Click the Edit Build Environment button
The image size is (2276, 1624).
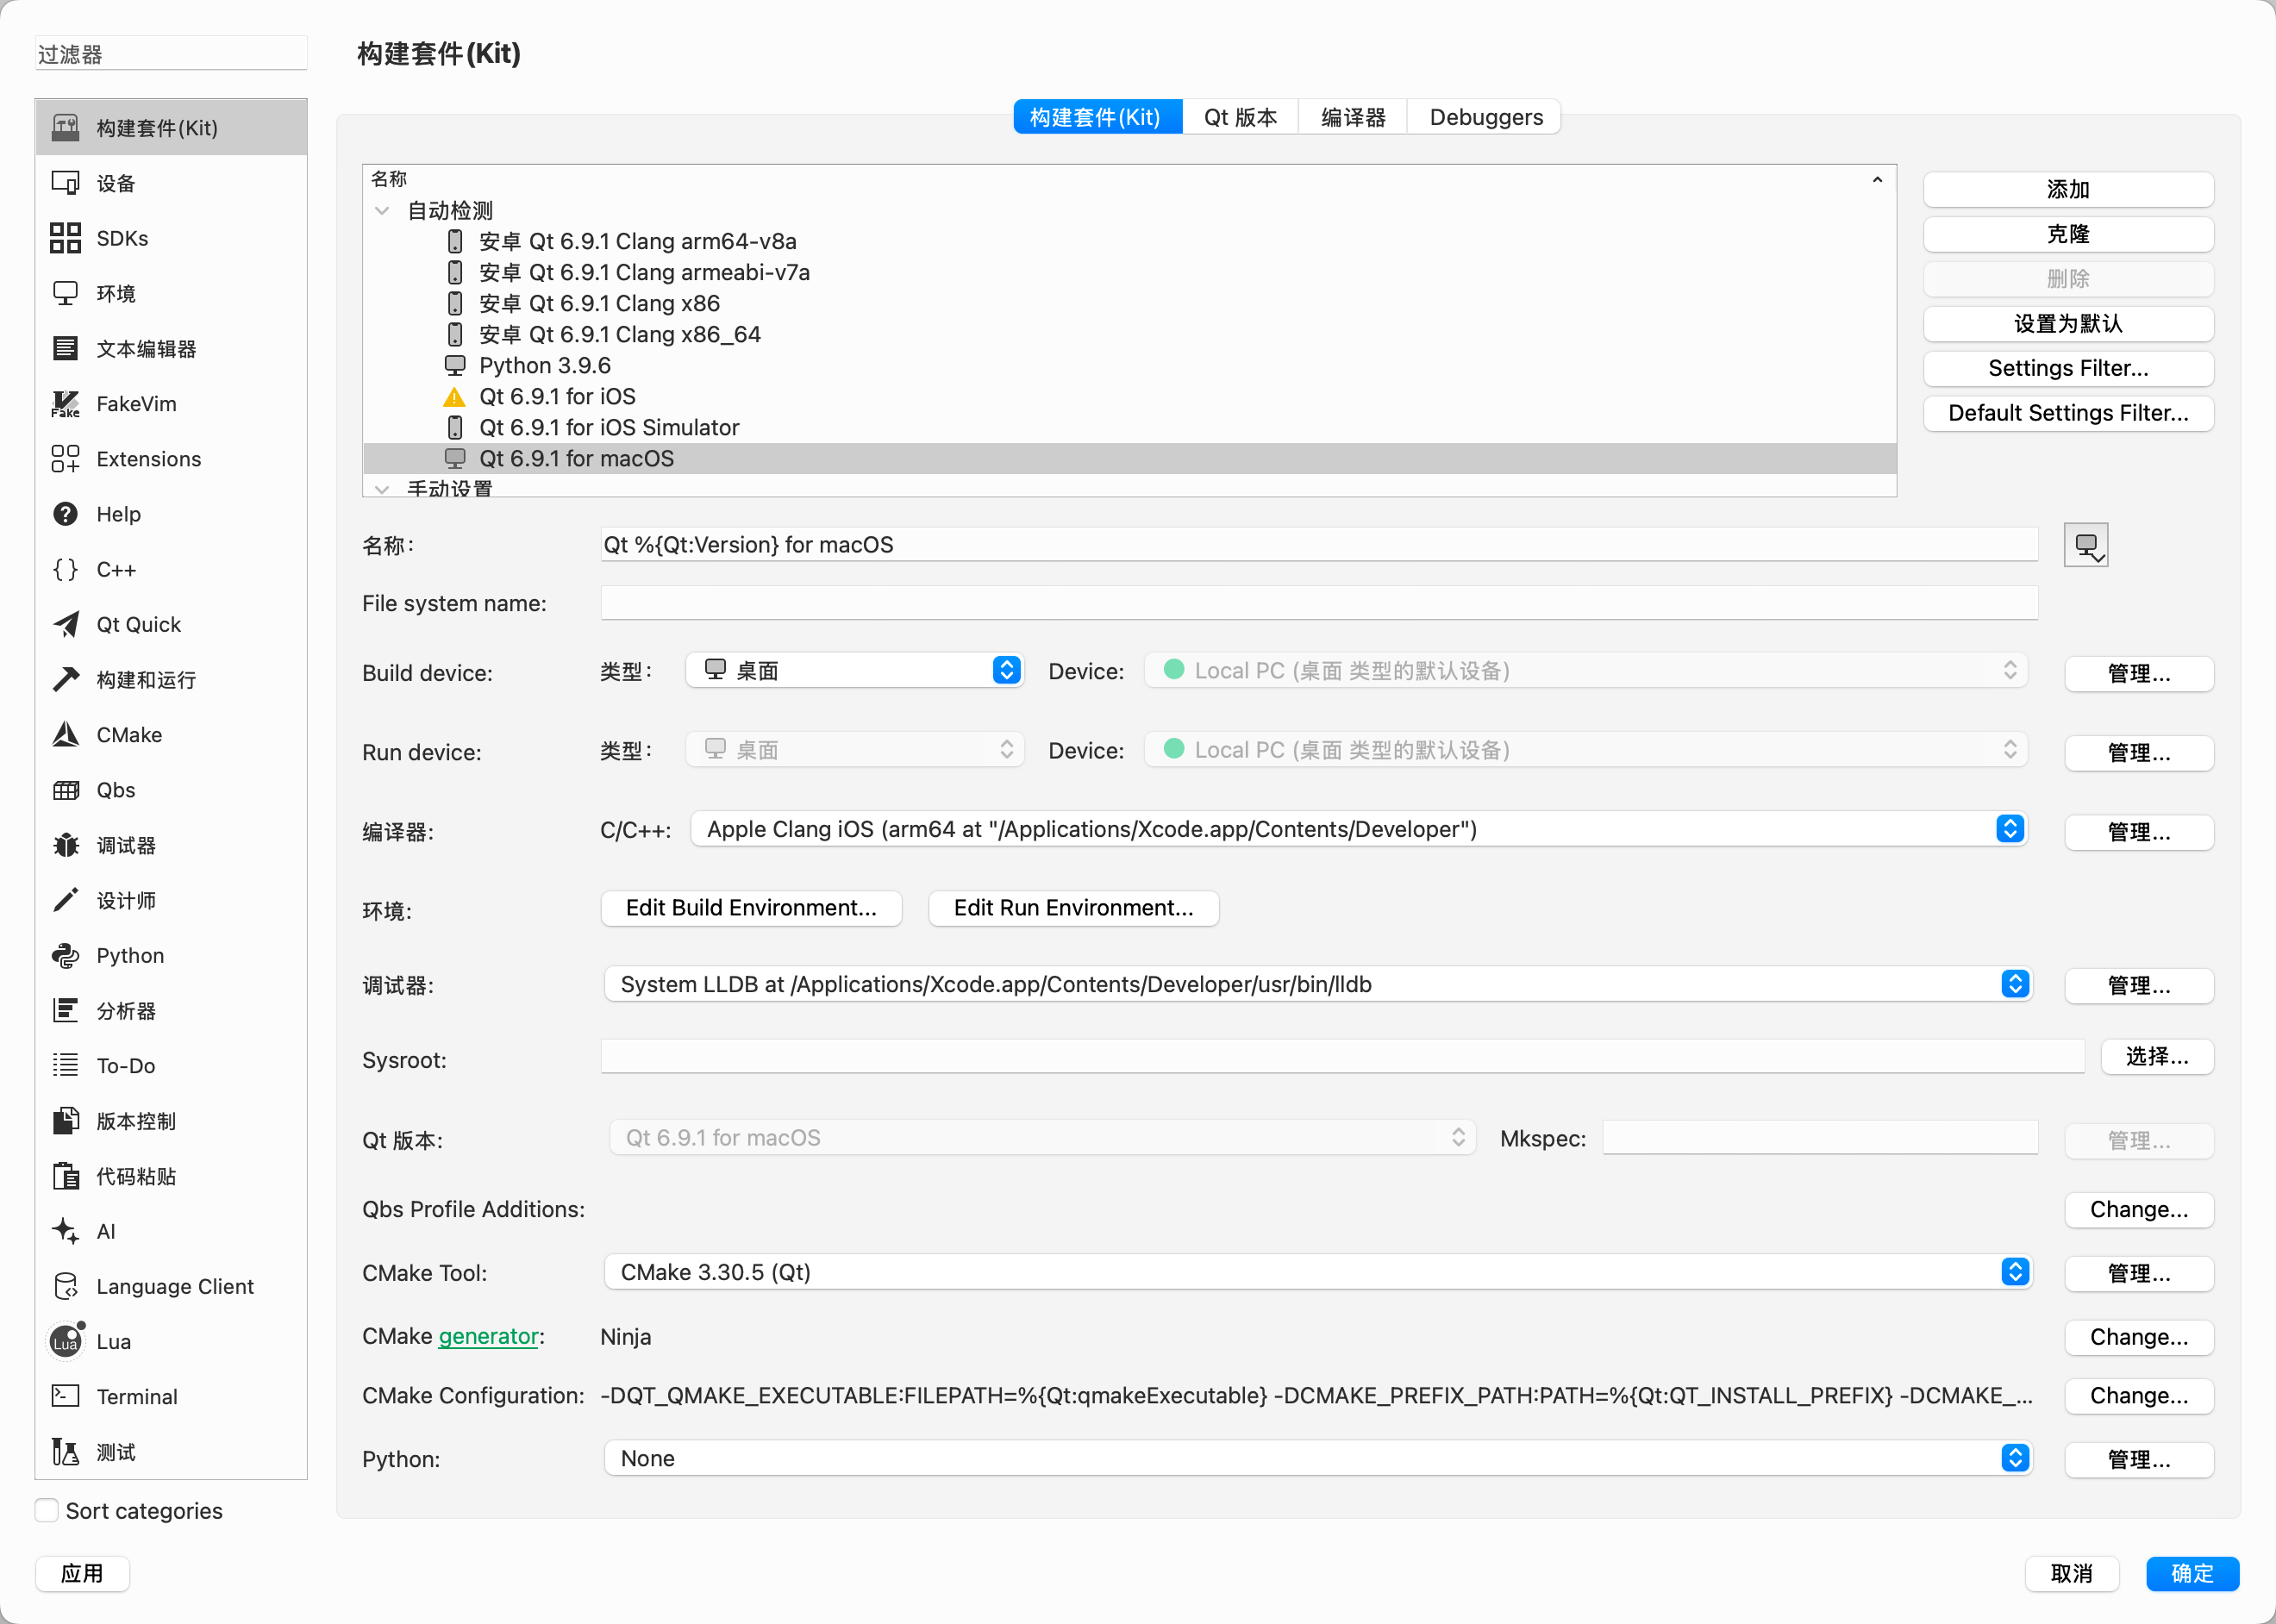coord(751,908)
